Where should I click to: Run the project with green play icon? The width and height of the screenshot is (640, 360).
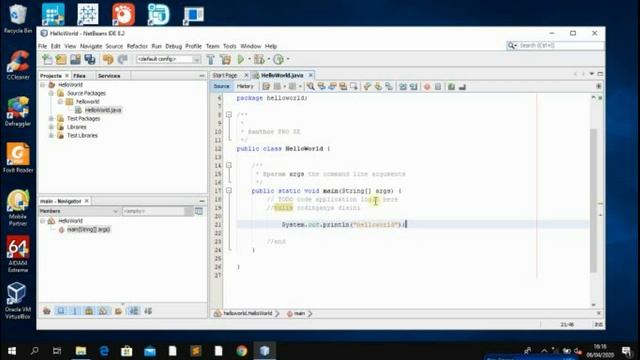pos(241,60)
